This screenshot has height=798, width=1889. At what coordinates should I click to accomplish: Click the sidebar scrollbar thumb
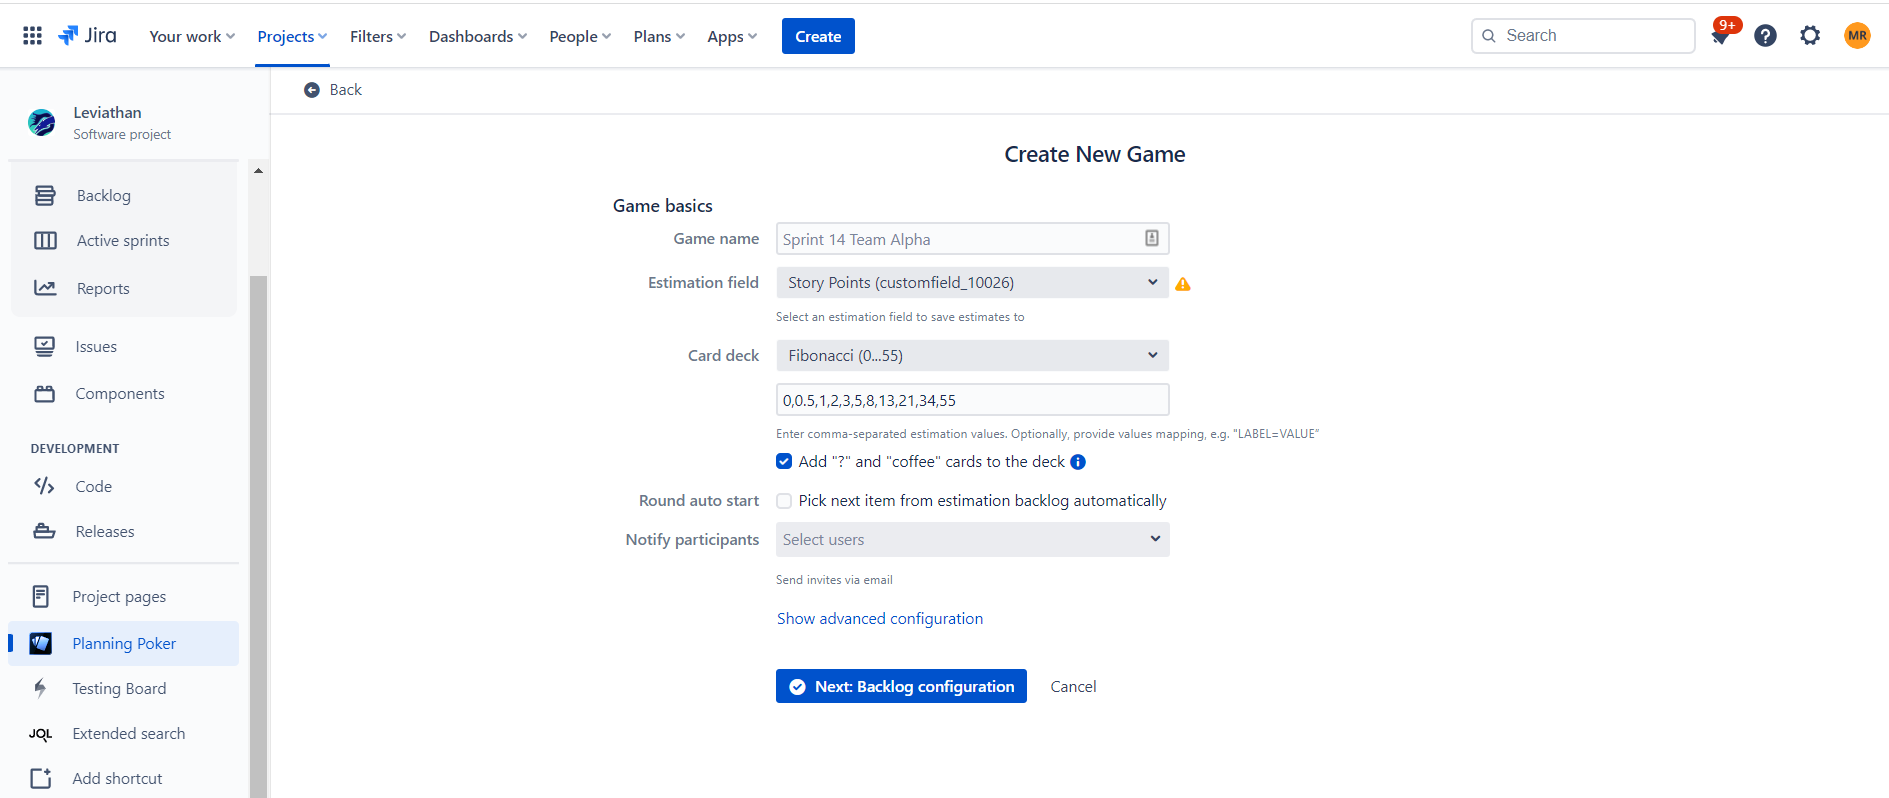[x=258, y=536]
